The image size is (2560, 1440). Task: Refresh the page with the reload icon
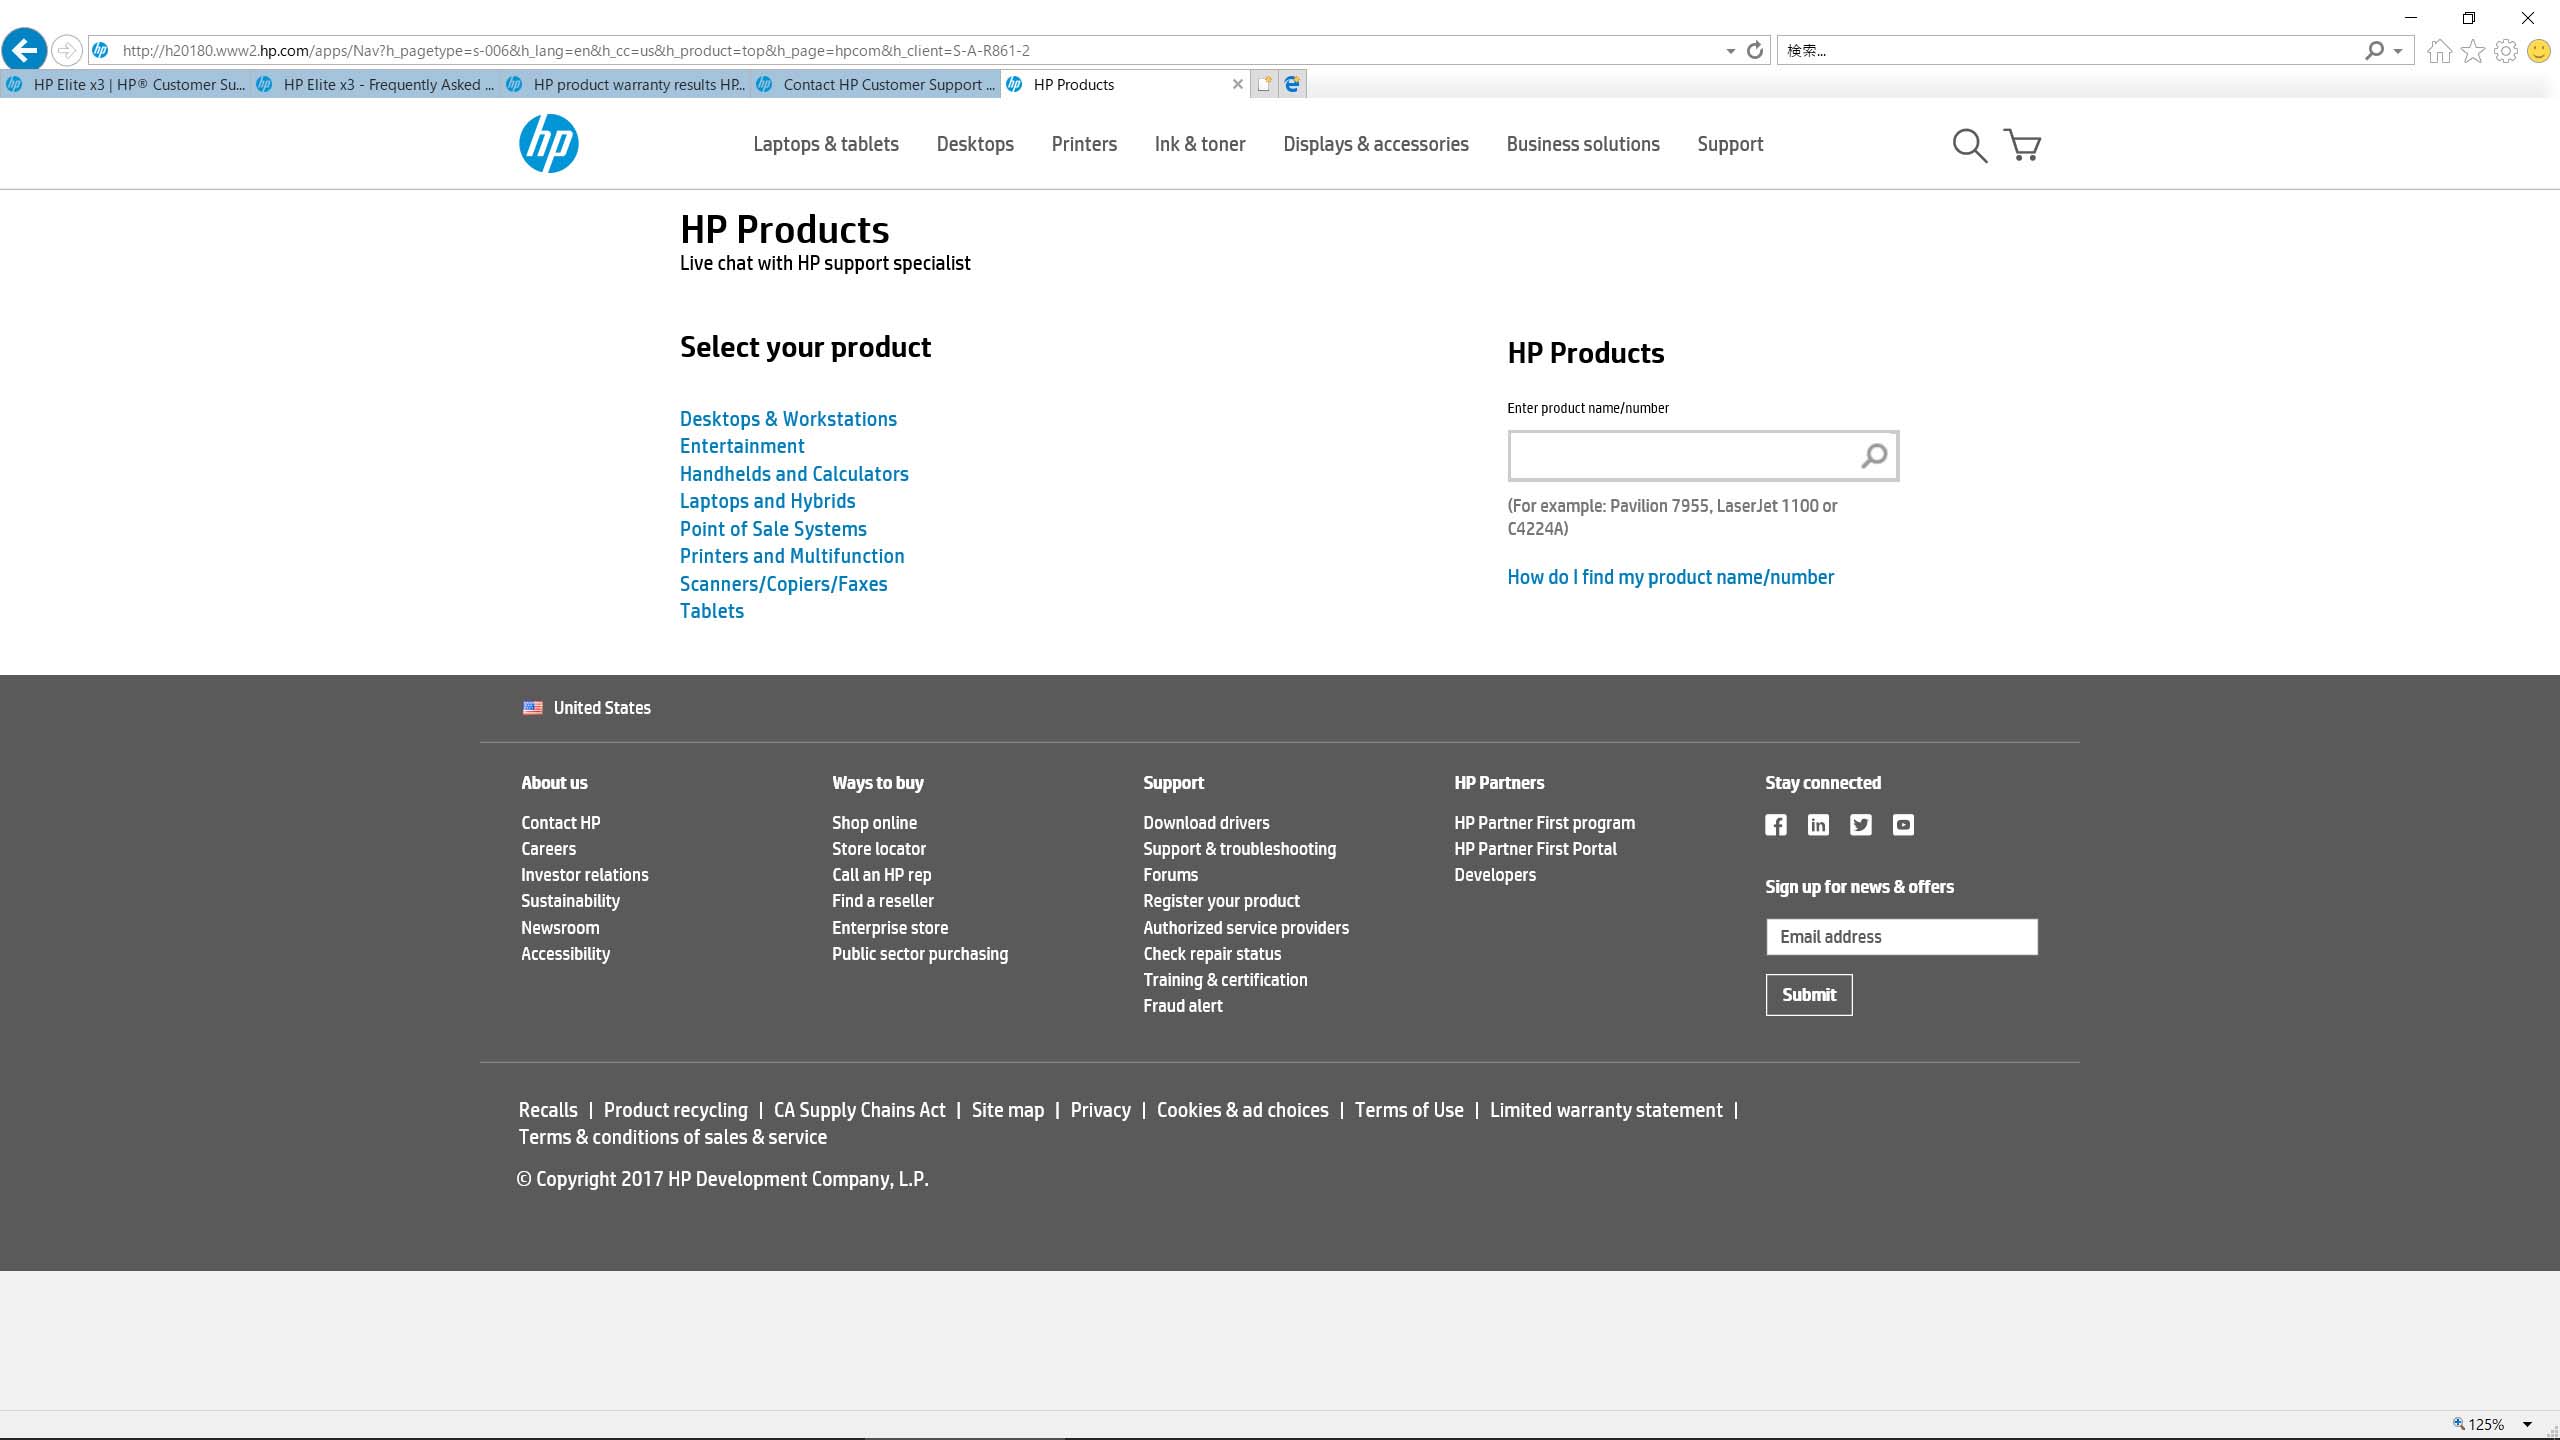(x=1755, y=50)
